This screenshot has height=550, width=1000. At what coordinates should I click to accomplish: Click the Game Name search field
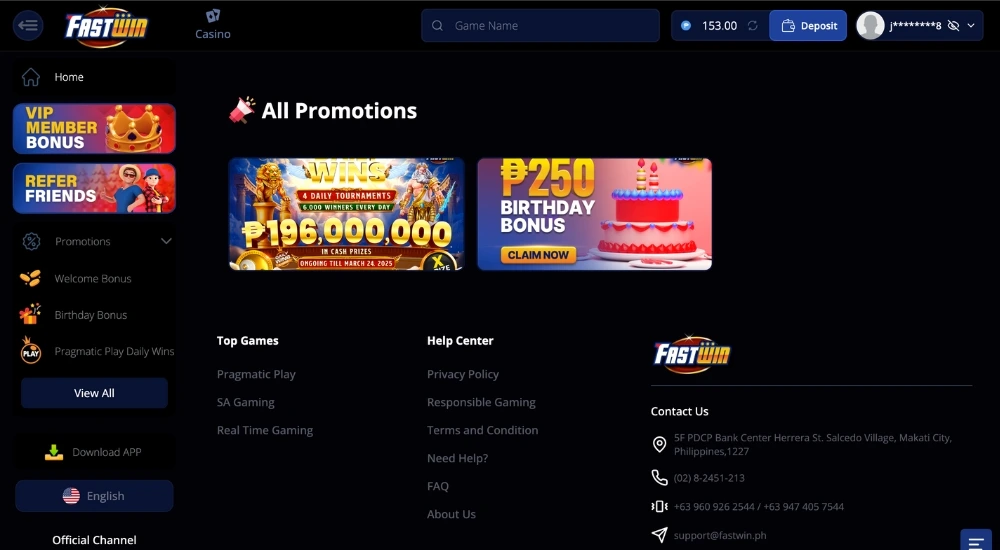pyautogui.click(x=540, y=26)
